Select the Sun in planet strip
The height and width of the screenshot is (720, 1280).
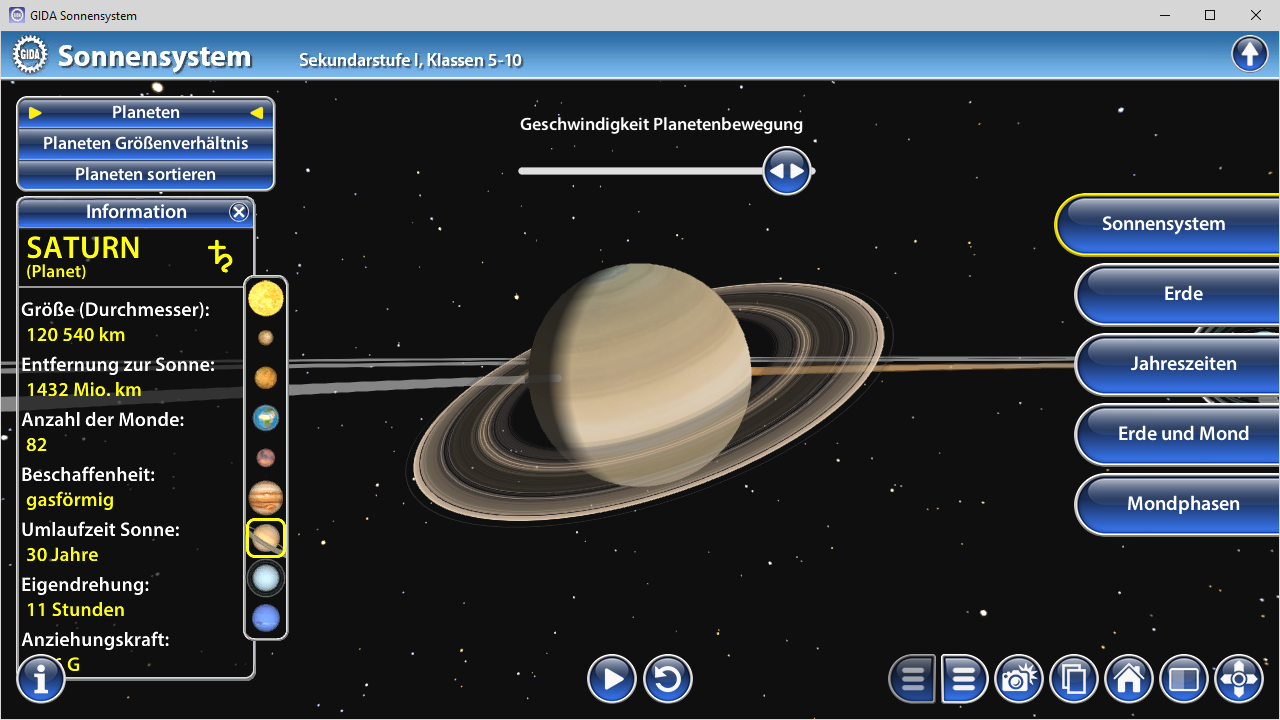coord(266,298)
